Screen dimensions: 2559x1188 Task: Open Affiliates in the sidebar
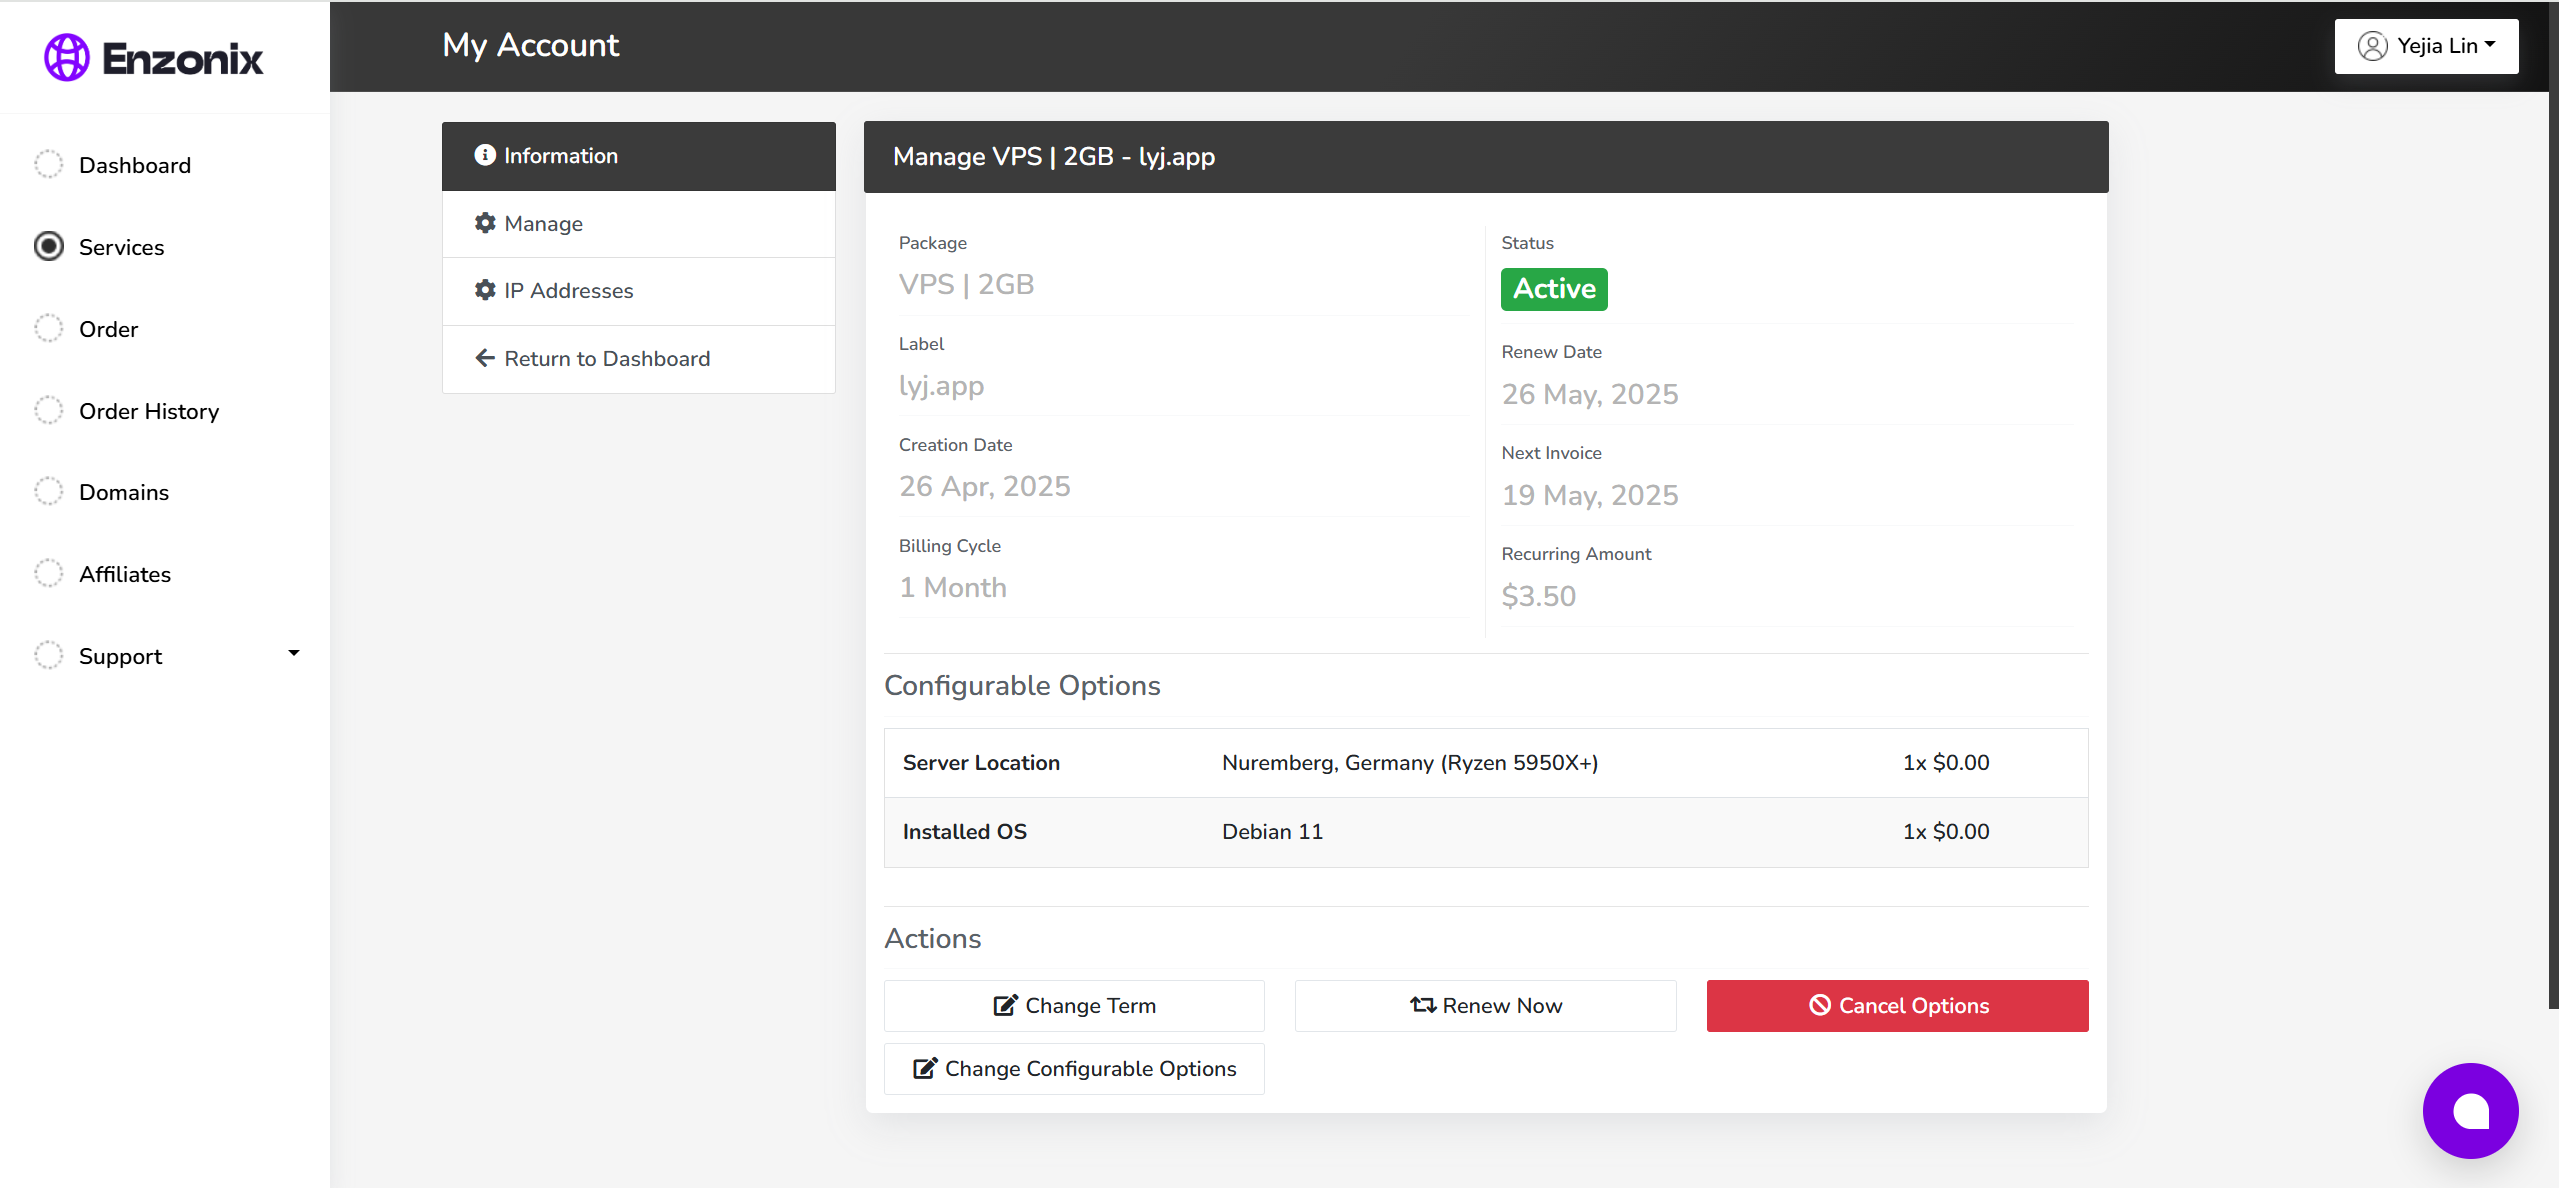[125, 574]
